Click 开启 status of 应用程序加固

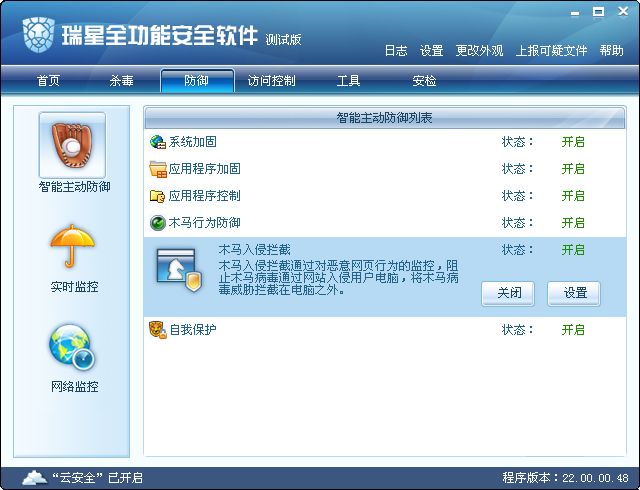click(x=573, y=169)
